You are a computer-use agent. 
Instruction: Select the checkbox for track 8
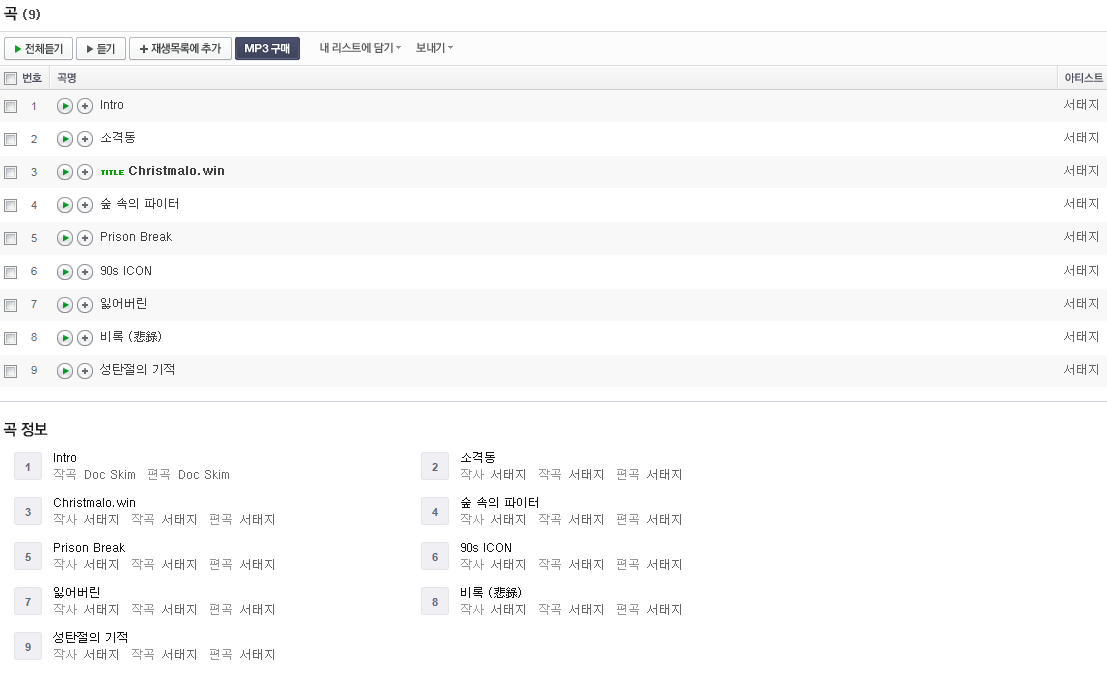click(x=11, y=338)
